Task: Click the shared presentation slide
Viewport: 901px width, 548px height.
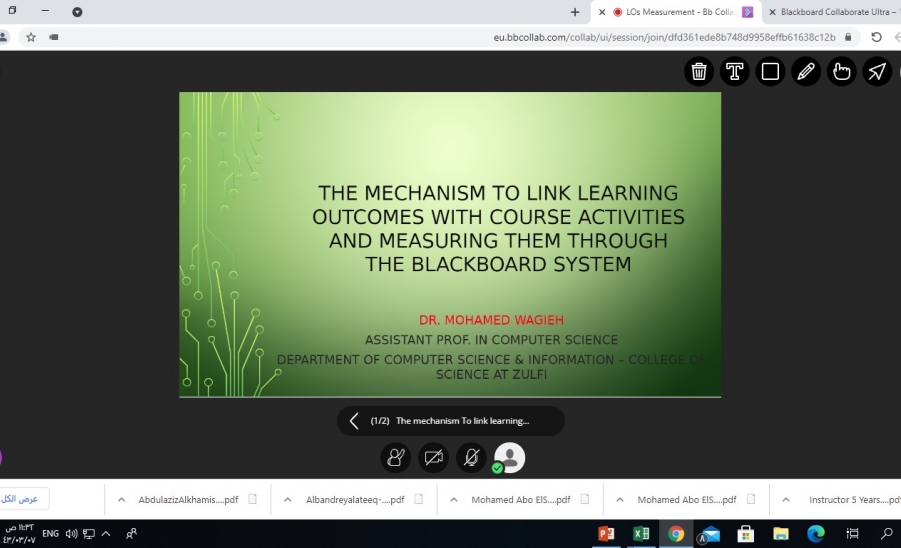Action: pyautogui.click(x=450, y=245)
